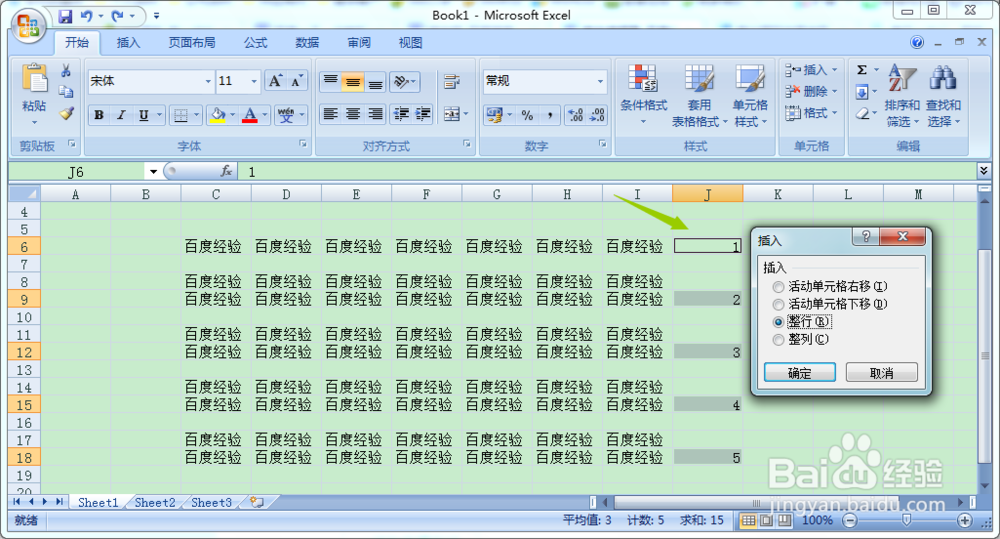Cut selection with the scissors icon

tap(66, 70)
